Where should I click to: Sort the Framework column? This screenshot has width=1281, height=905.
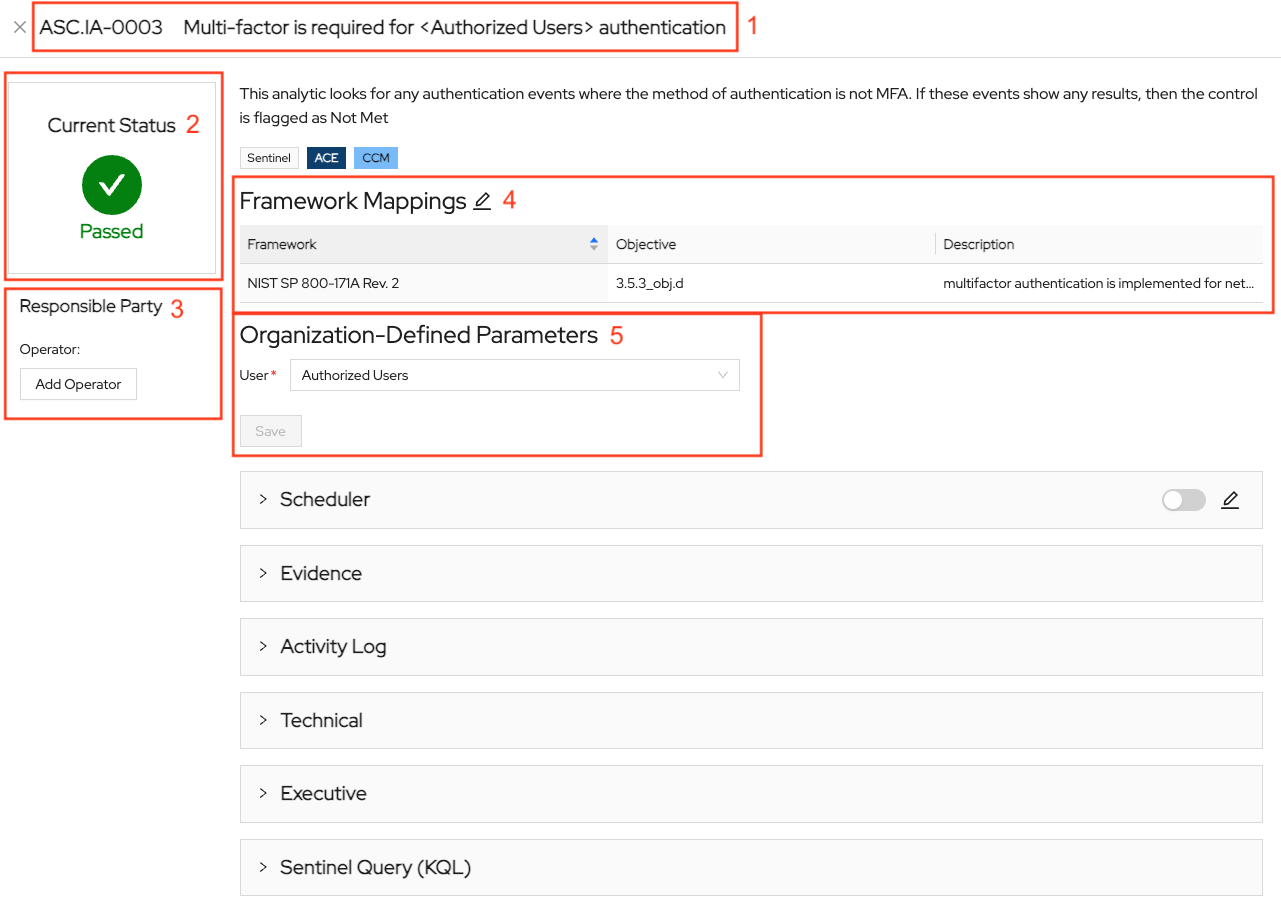tap(594, 244)
